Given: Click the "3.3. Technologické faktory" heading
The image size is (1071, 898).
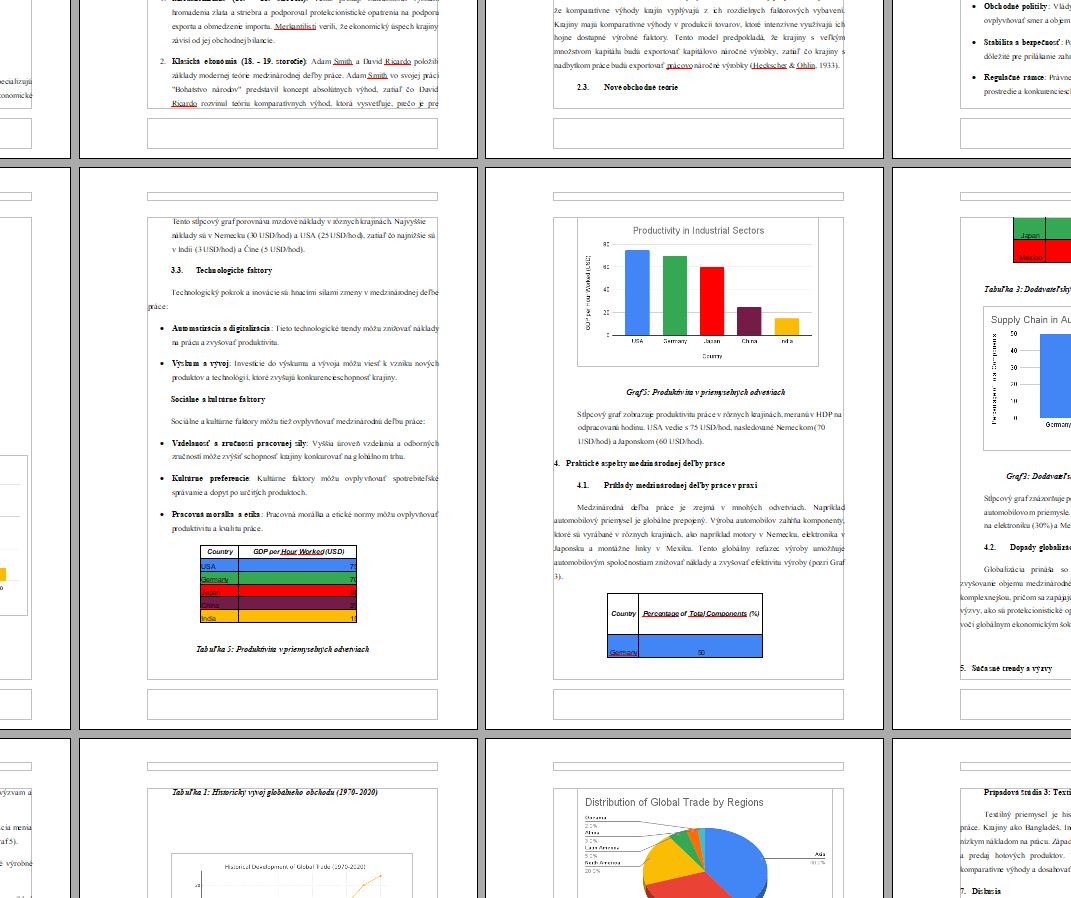Looking at the screenshot, I should [221, 270].
